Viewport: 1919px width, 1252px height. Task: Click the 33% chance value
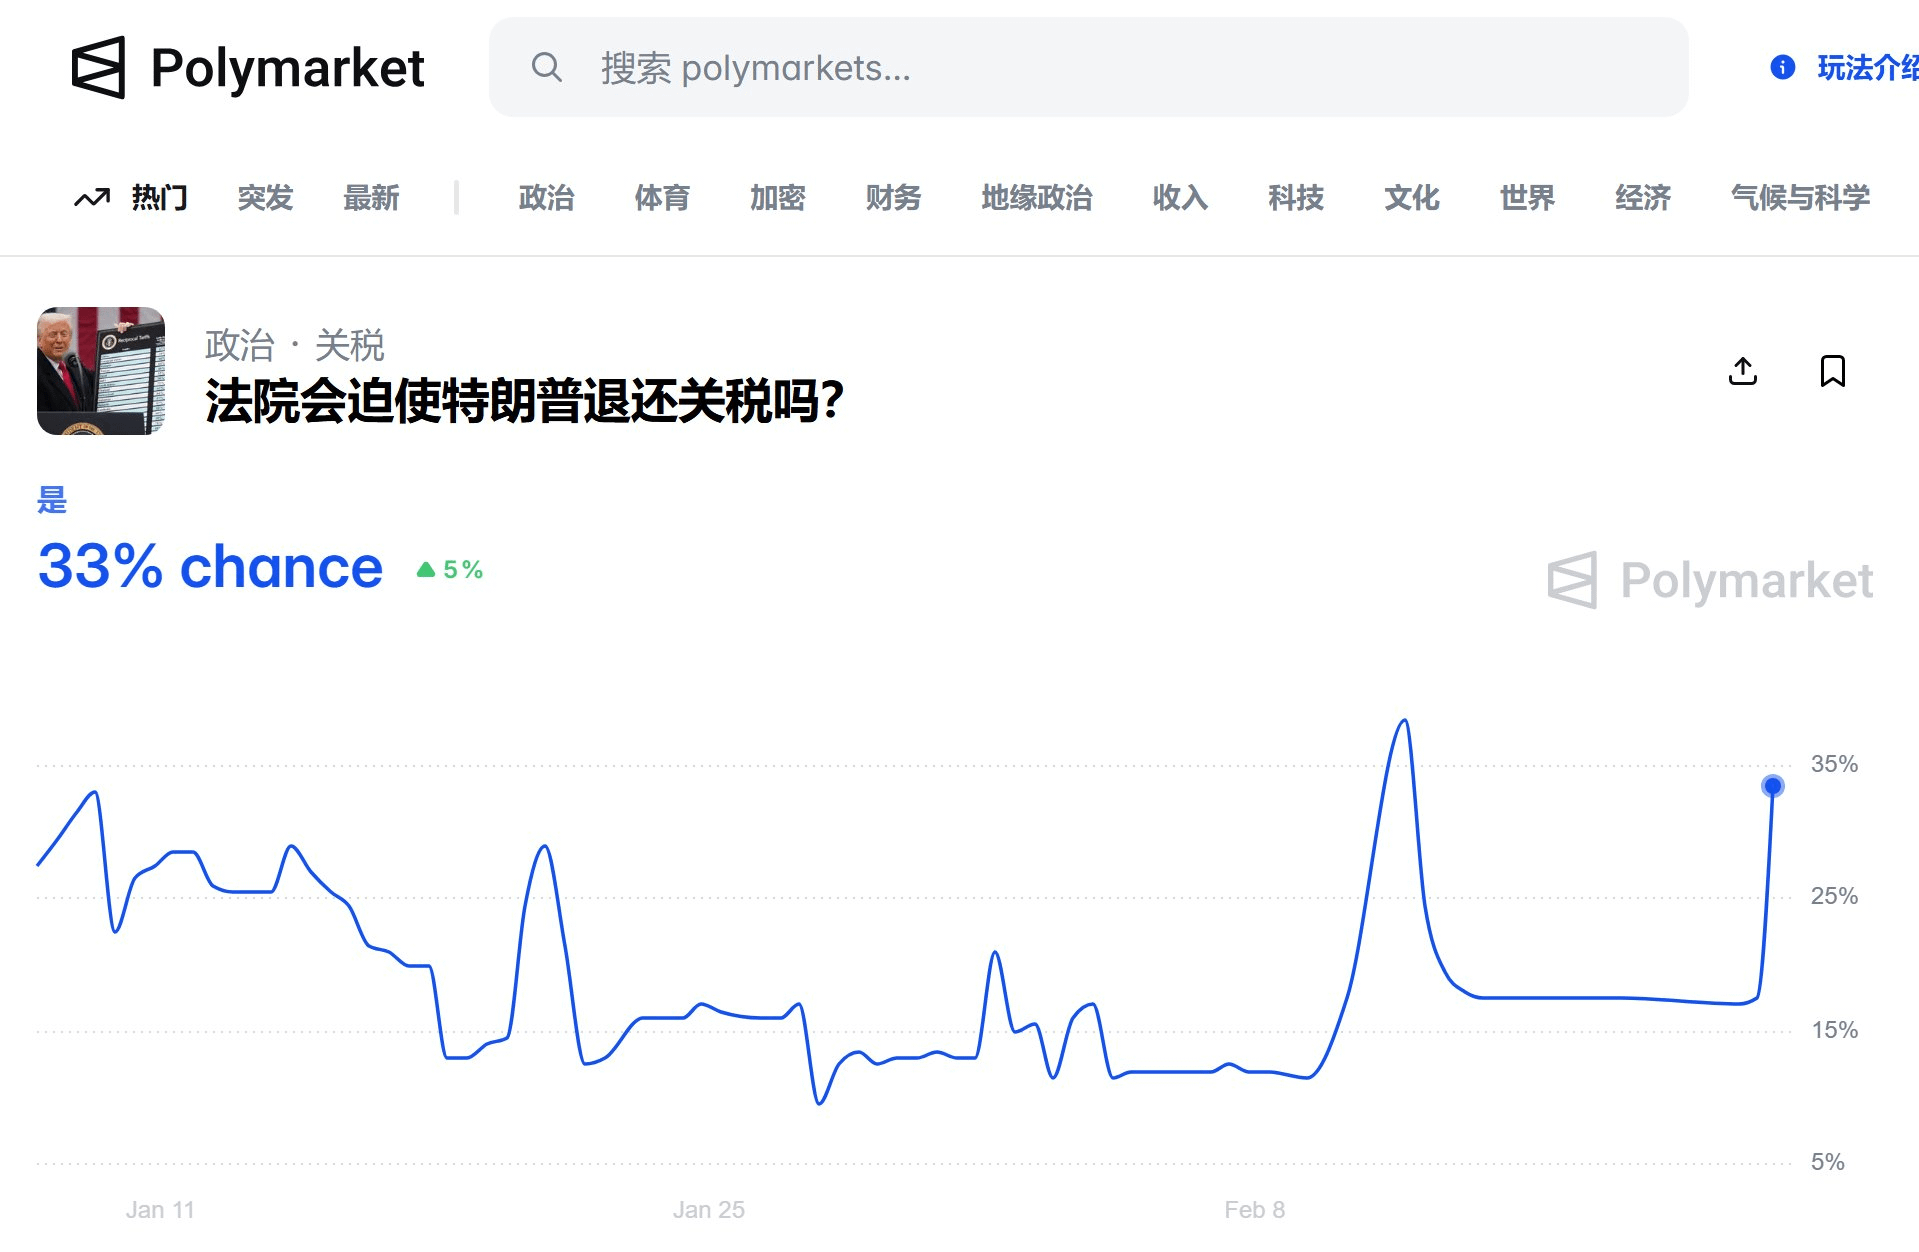[x=210, y=567]
